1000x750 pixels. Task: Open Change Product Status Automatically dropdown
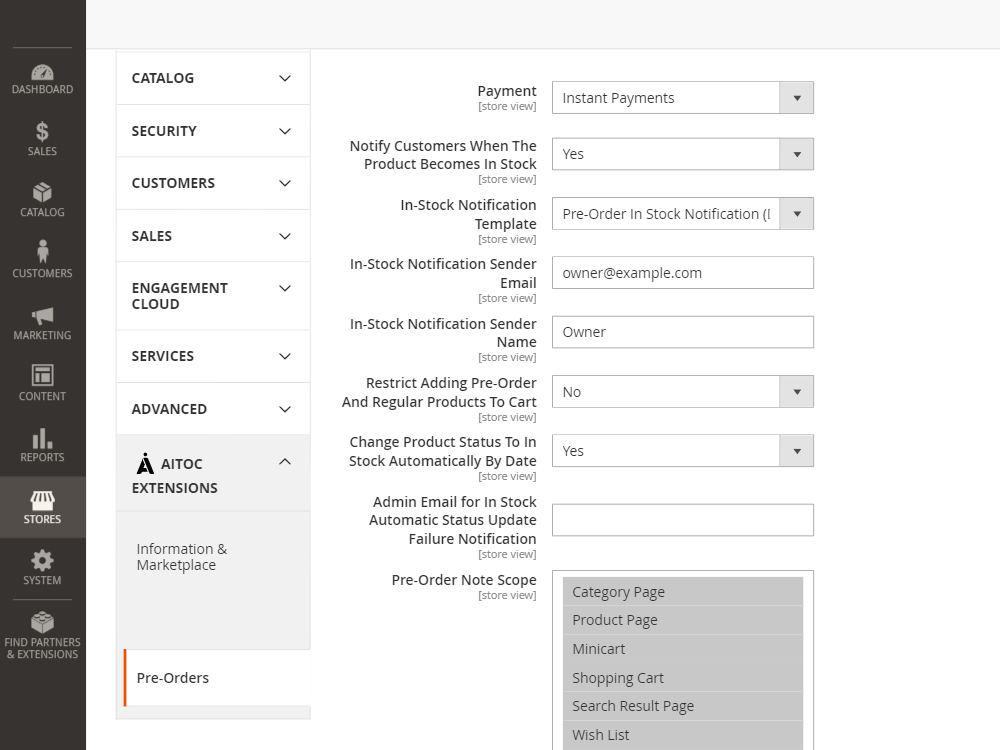click(682, 451)
